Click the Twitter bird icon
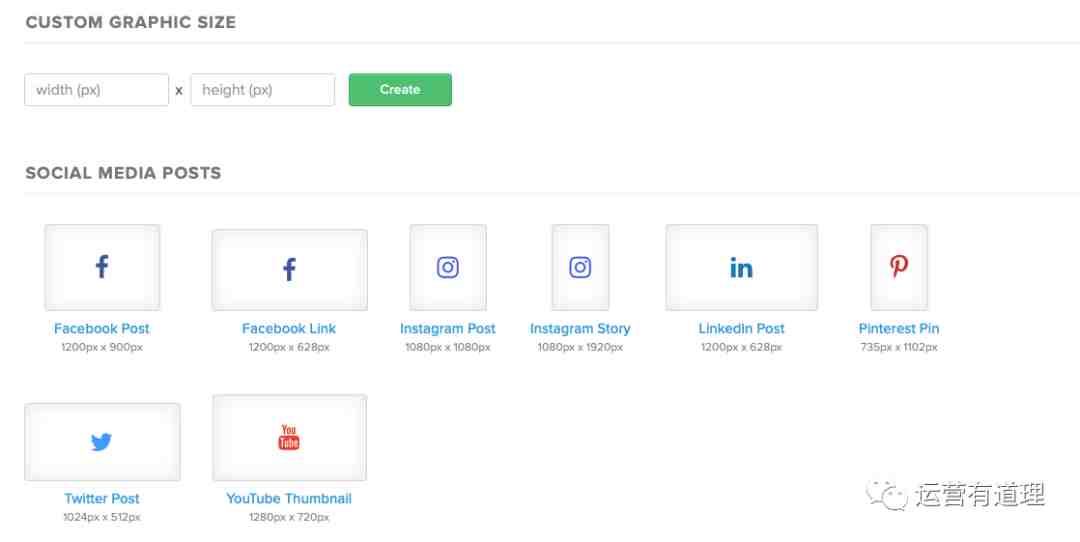The height and width of the screenshot is (542, 1080). [101, 441]
